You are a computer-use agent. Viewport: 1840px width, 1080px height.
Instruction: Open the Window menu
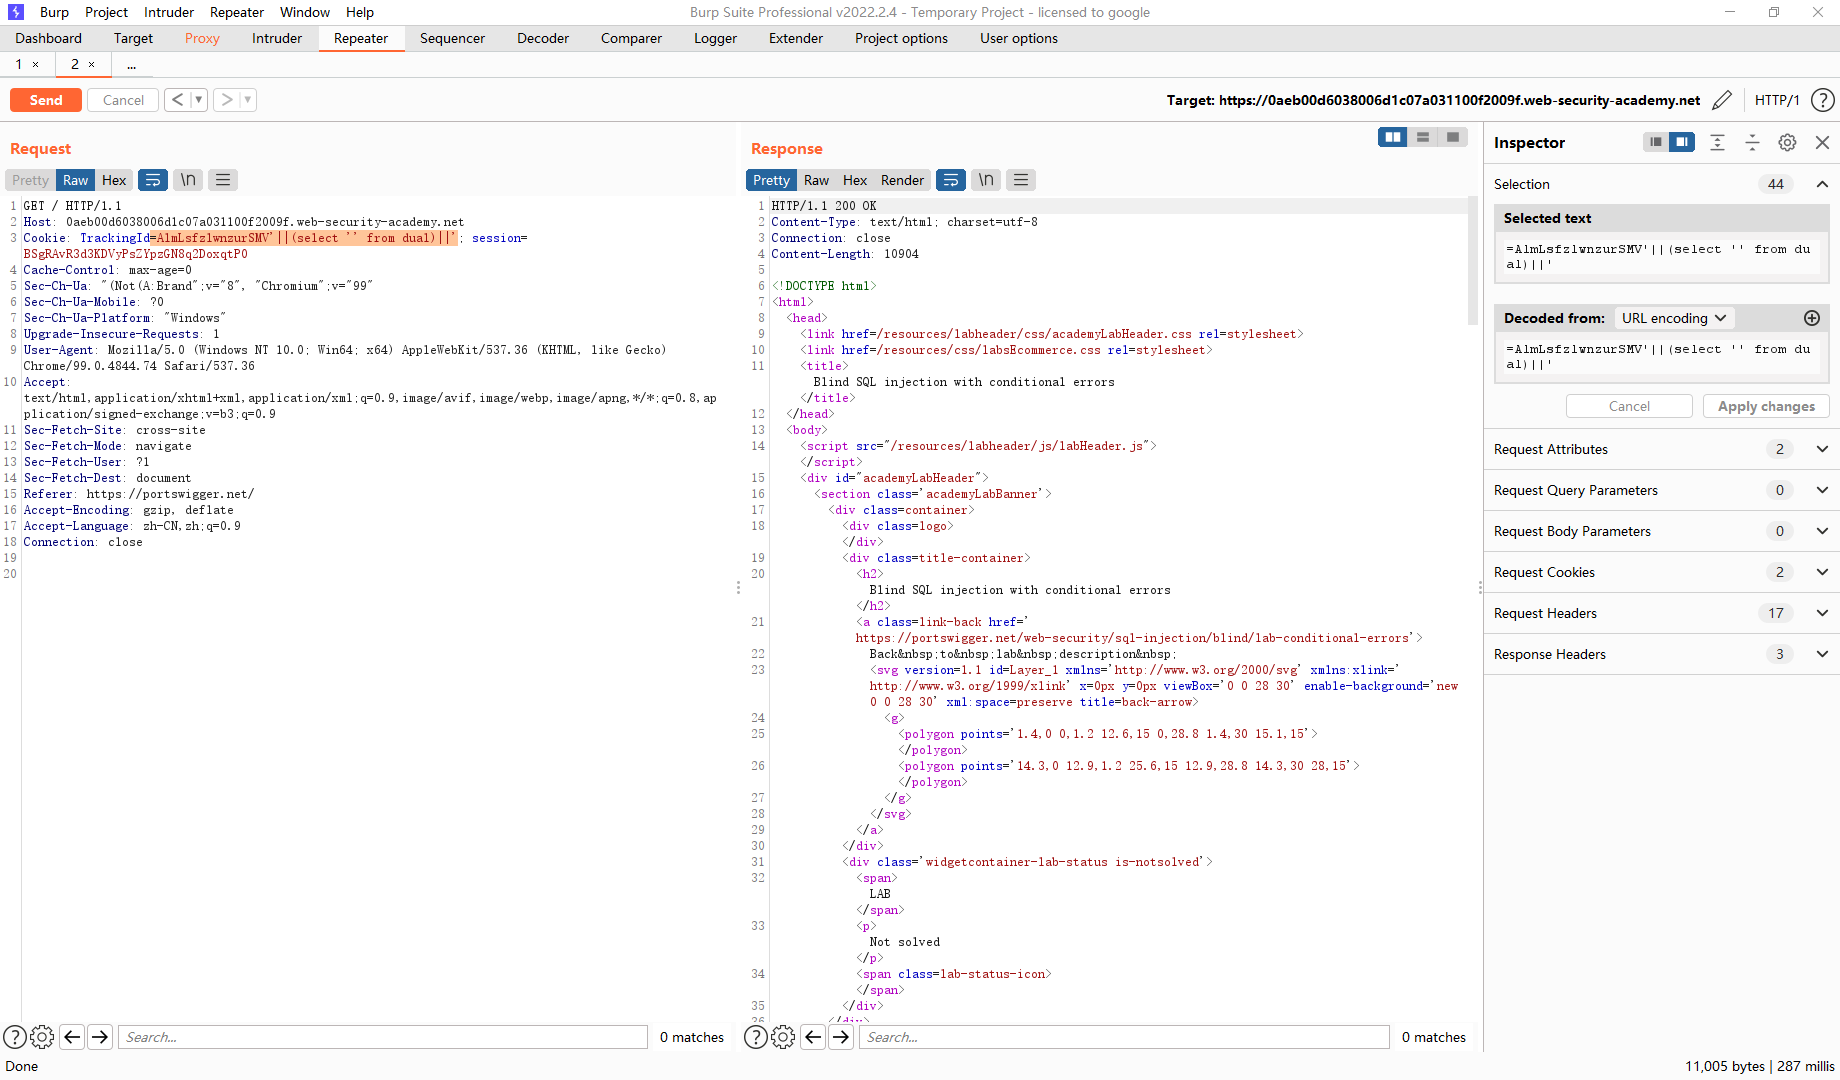tap(305, 12)
